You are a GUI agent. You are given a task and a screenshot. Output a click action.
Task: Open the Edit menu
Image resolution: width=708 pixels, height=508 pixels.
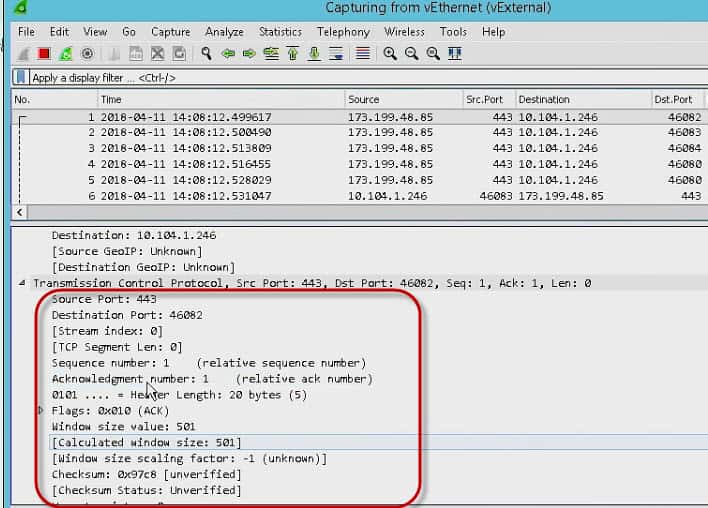coord(59,32)
